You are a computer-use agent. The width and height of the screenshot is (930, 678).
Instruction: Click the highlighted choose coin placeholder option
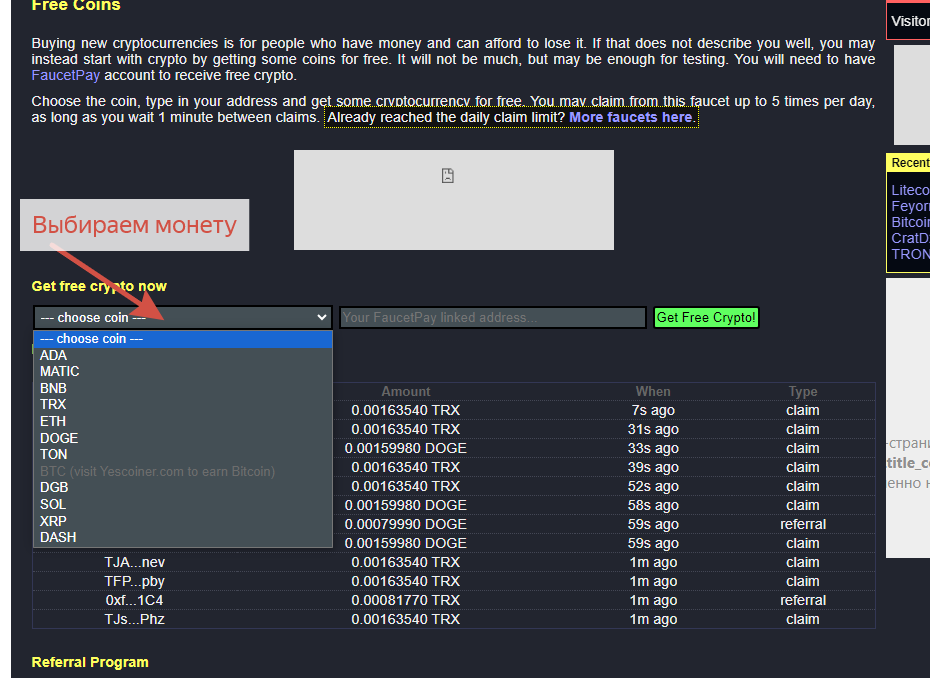183,339
